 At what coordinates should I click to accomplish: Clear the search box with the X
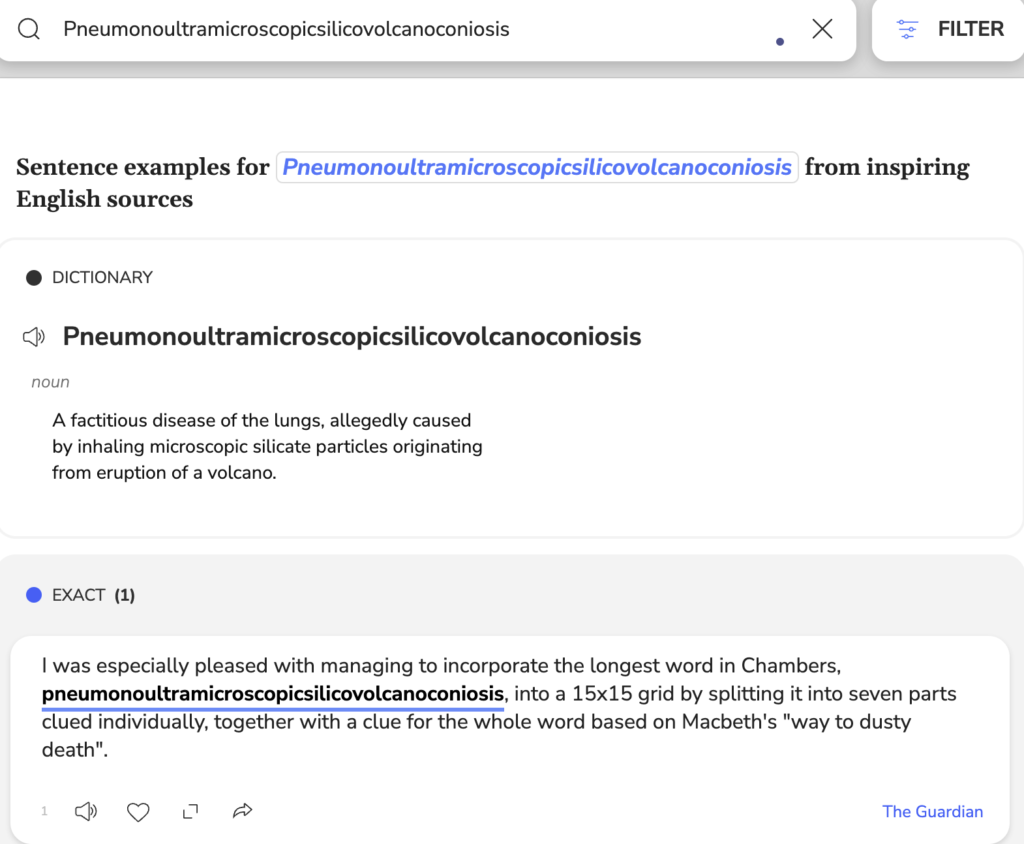click(x=822, y=29)
